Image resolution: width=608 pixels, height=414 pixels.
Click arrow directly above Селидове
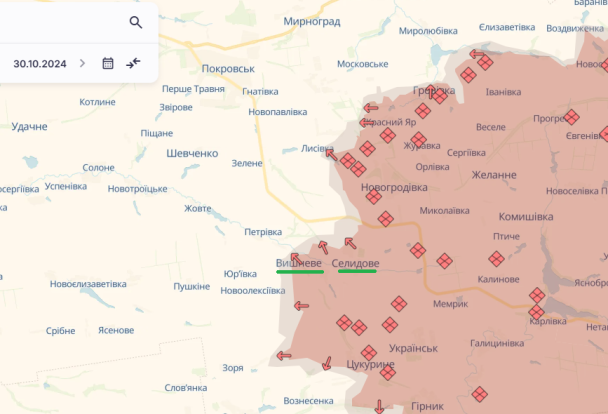click(351, 243)
